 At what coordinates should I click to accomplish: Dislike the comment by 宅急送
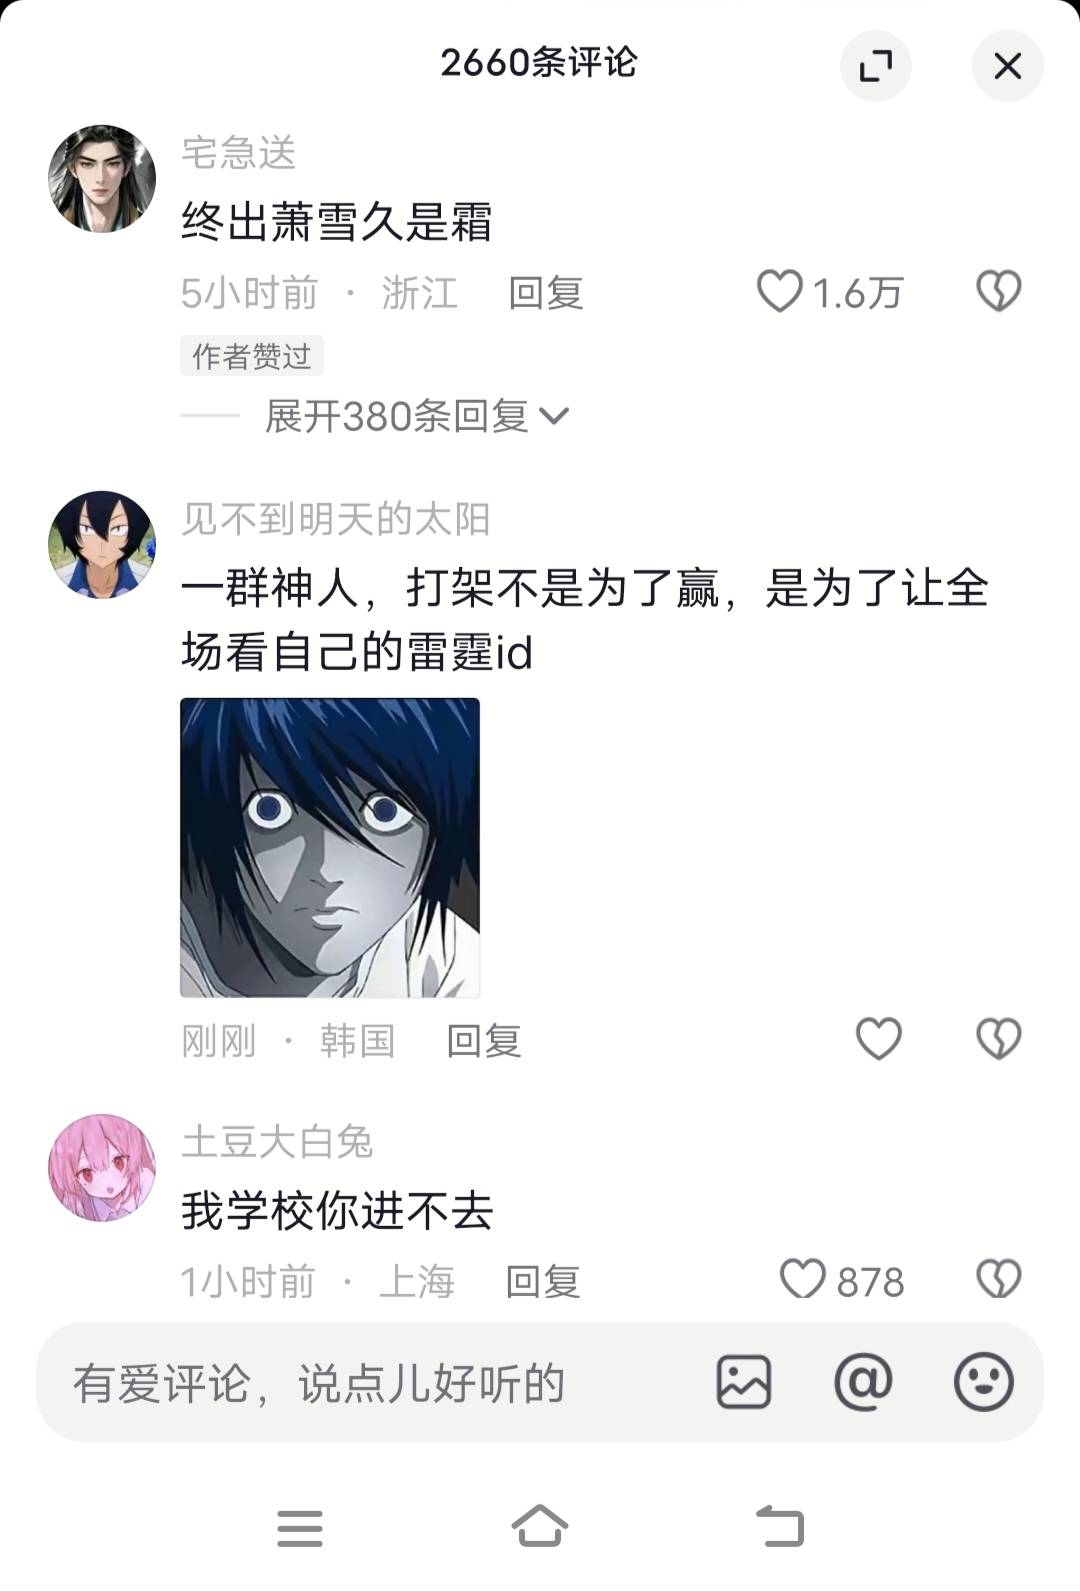pyautogui.click(x=998, y=292)
